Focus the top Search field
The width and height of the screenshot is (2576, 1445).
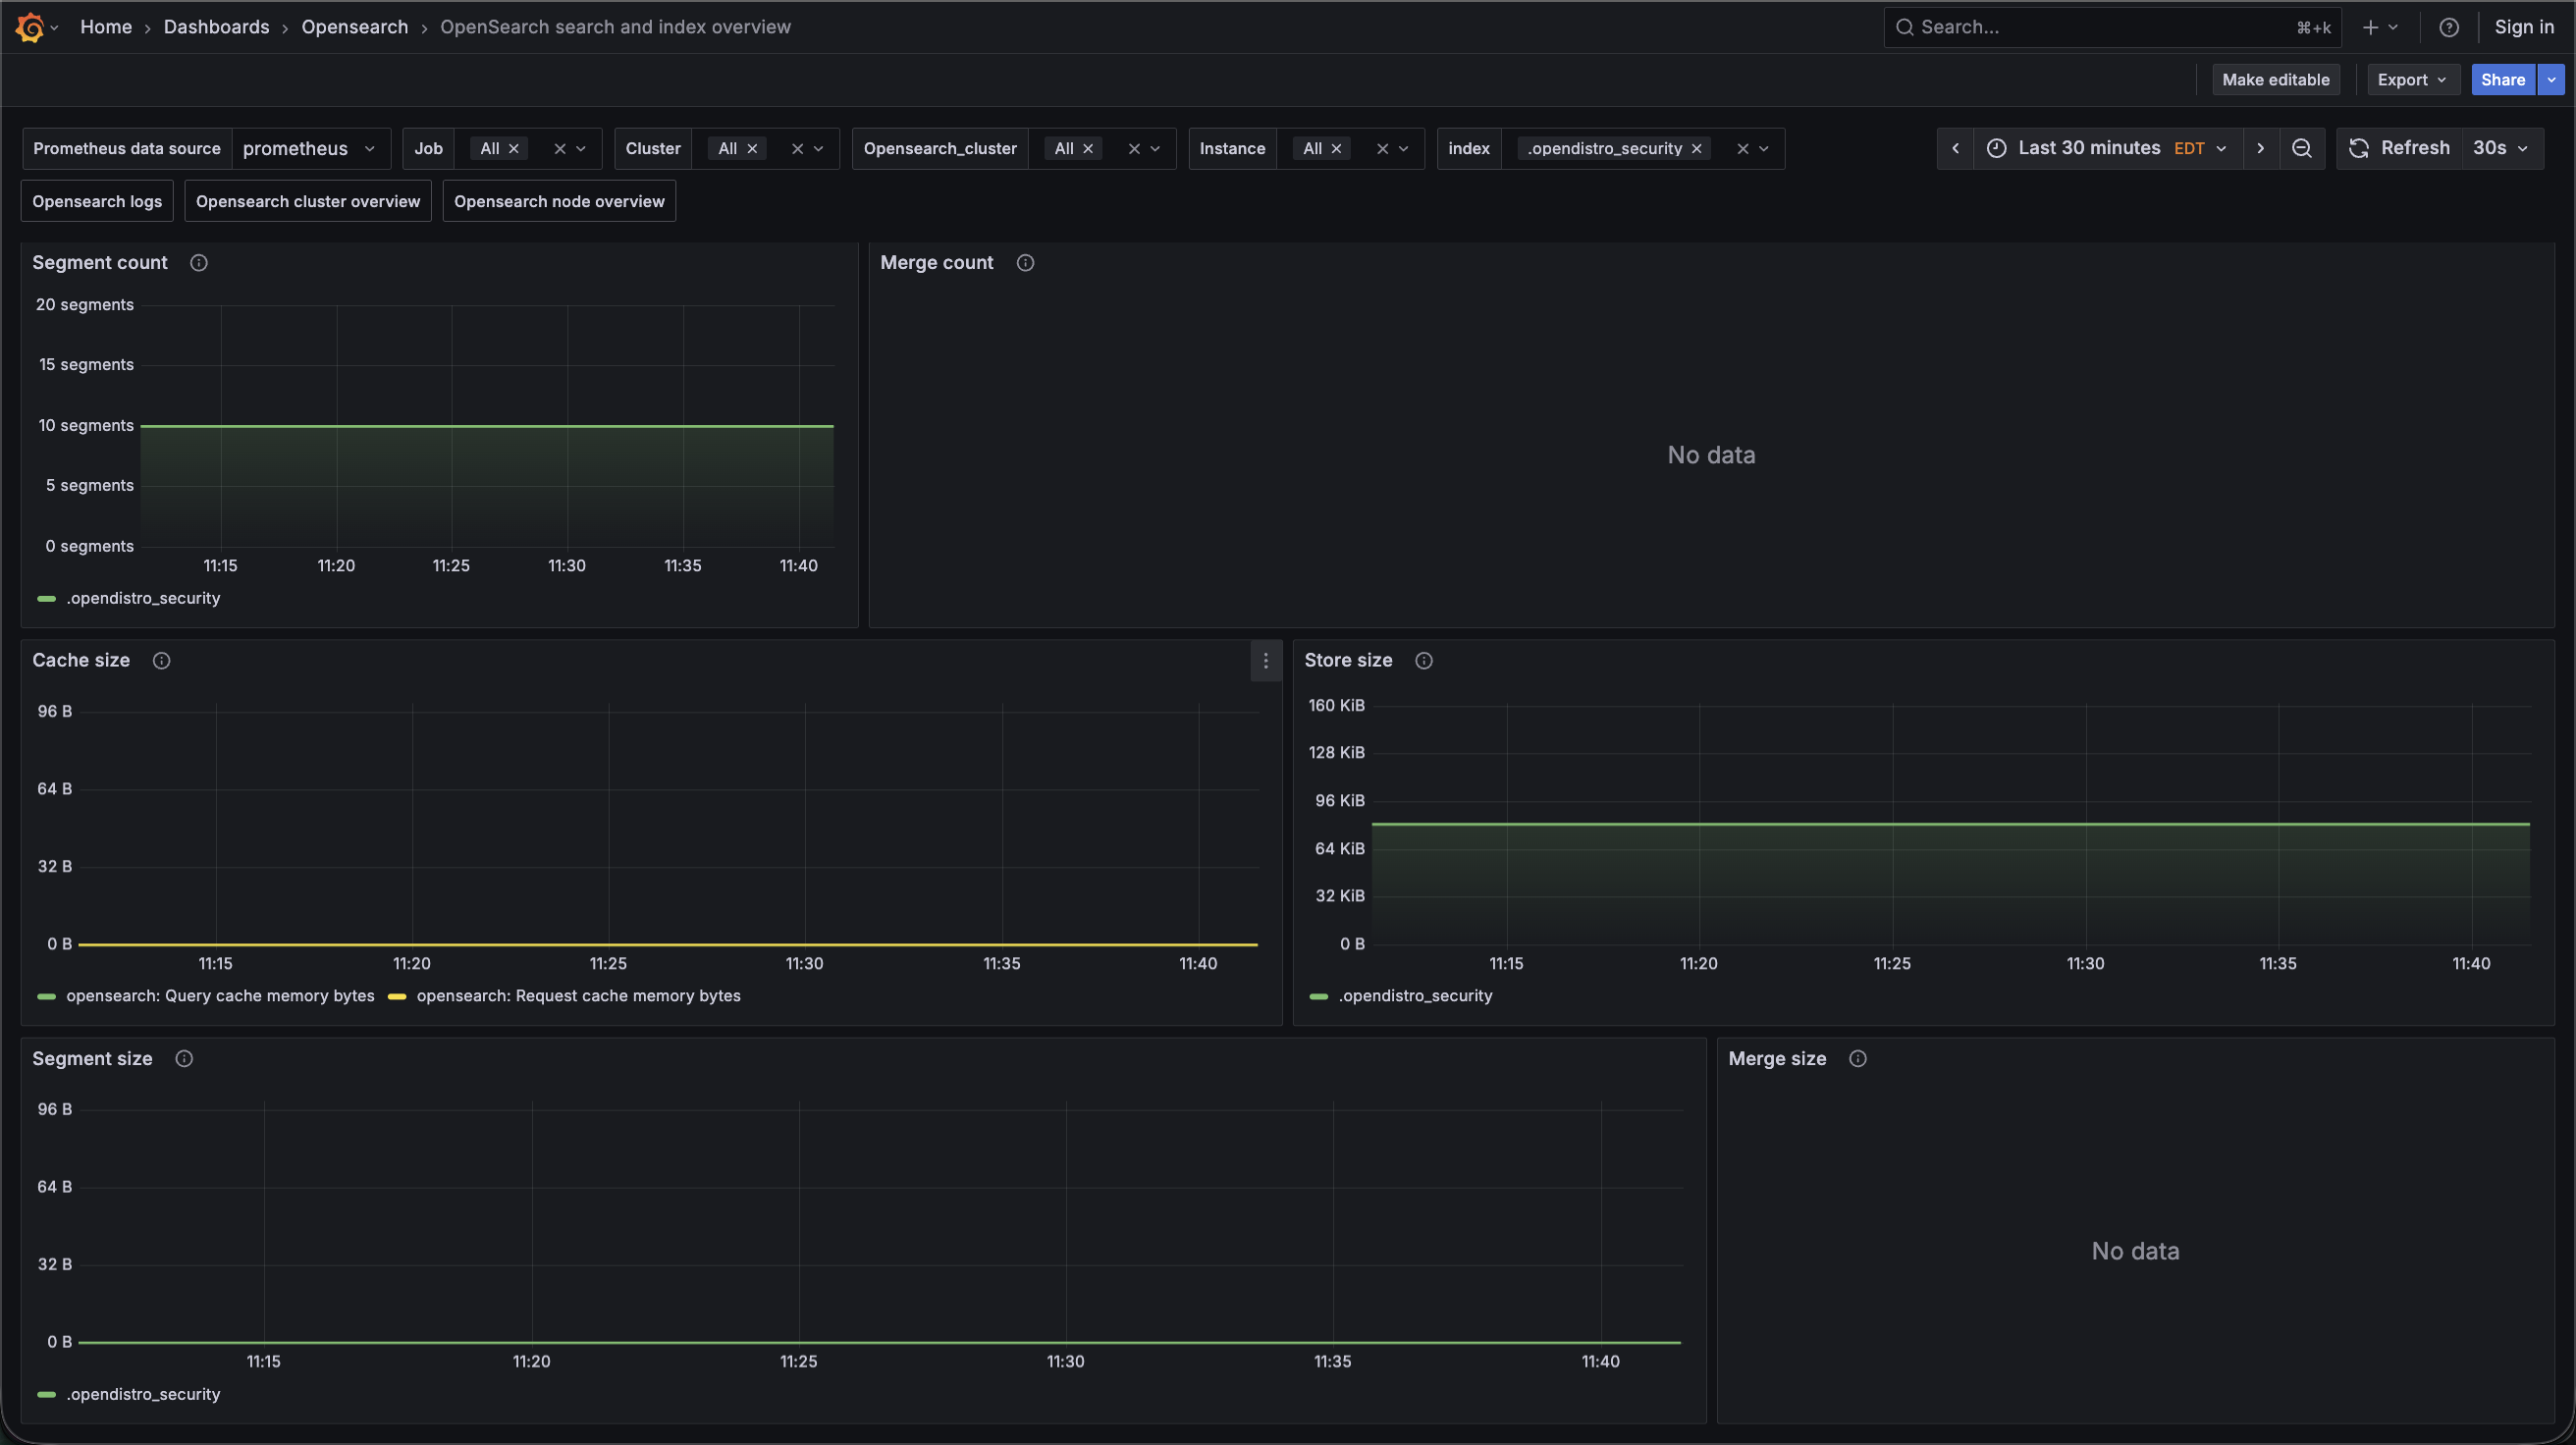(2112, 27)
